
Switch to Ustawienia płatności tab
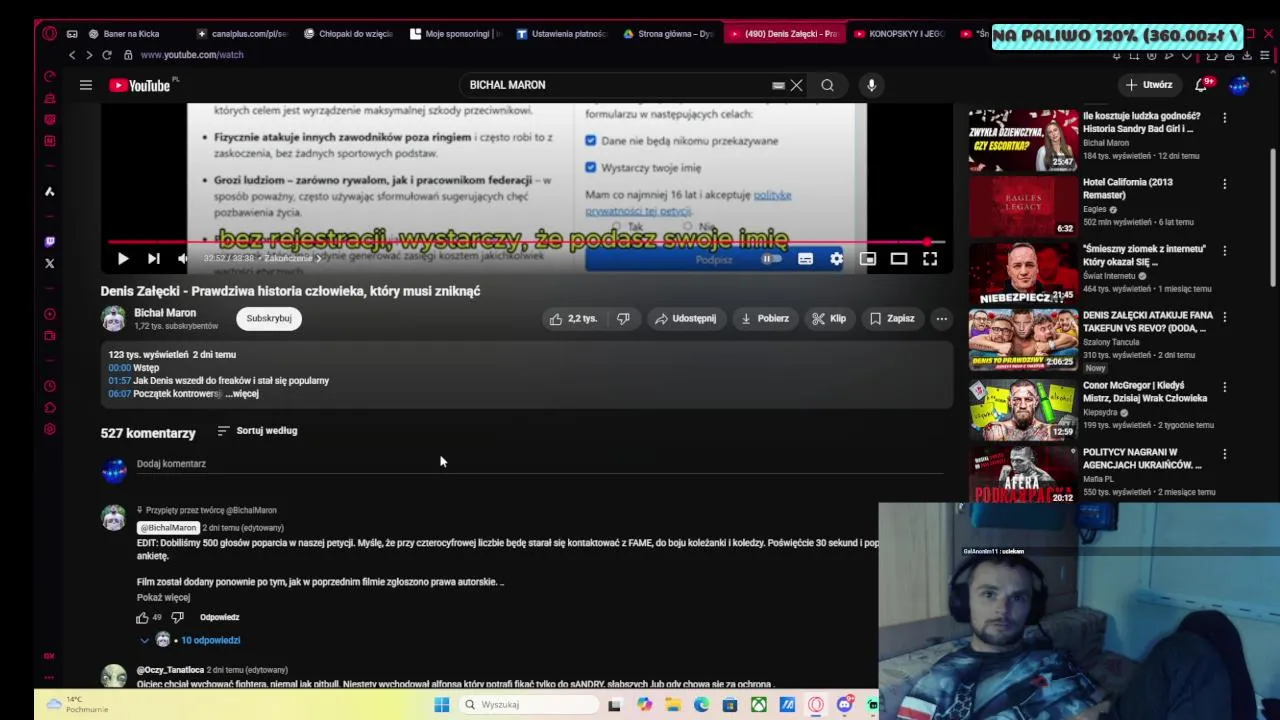pyautogui.click(x=562, y=34)
